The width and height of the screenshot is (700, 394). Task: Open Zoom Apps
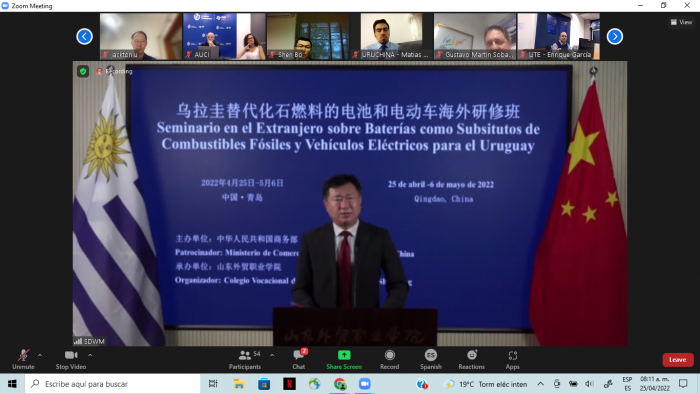tap(512, 359)
